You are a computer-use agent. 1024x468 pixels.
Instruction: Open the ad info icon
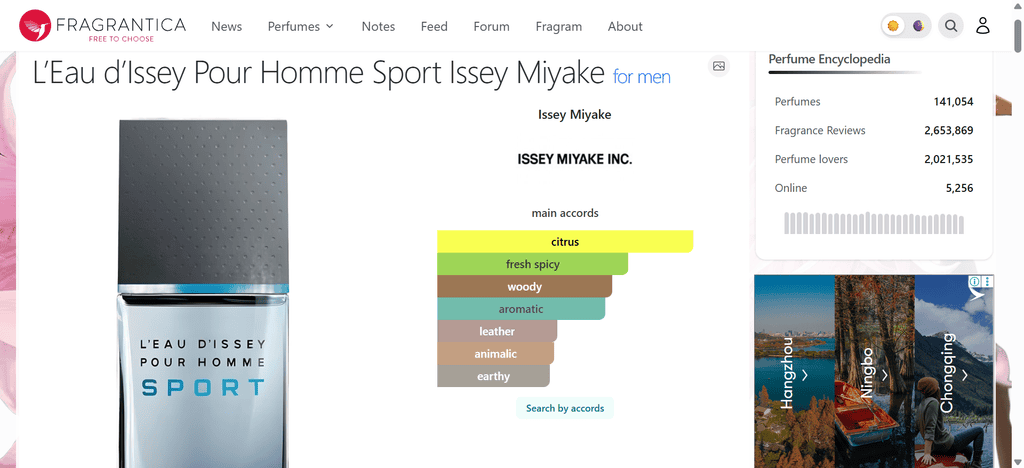click(975, 281)
